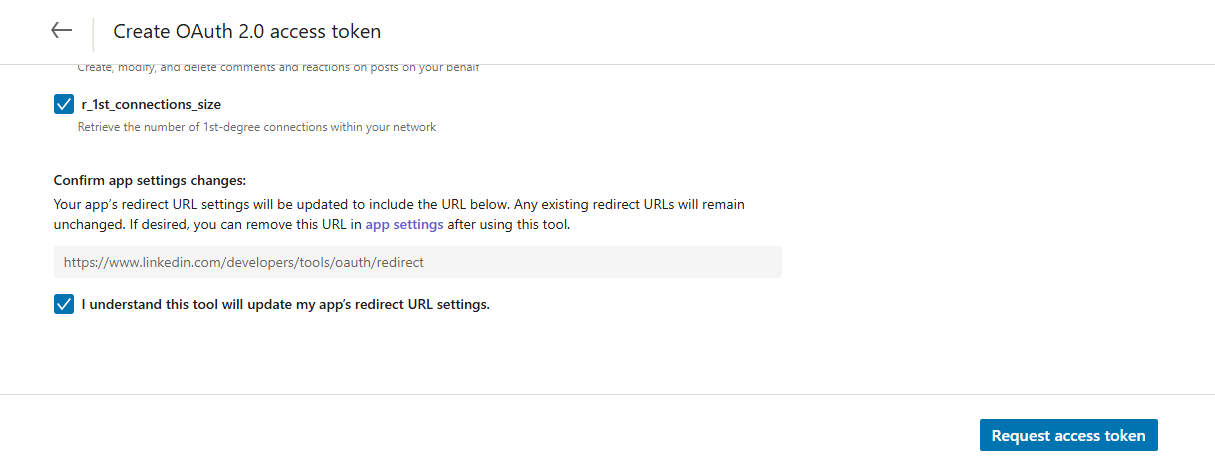
Task: Click the 'Confirm app settings changes' heading
Action: [x=150, y=181]
